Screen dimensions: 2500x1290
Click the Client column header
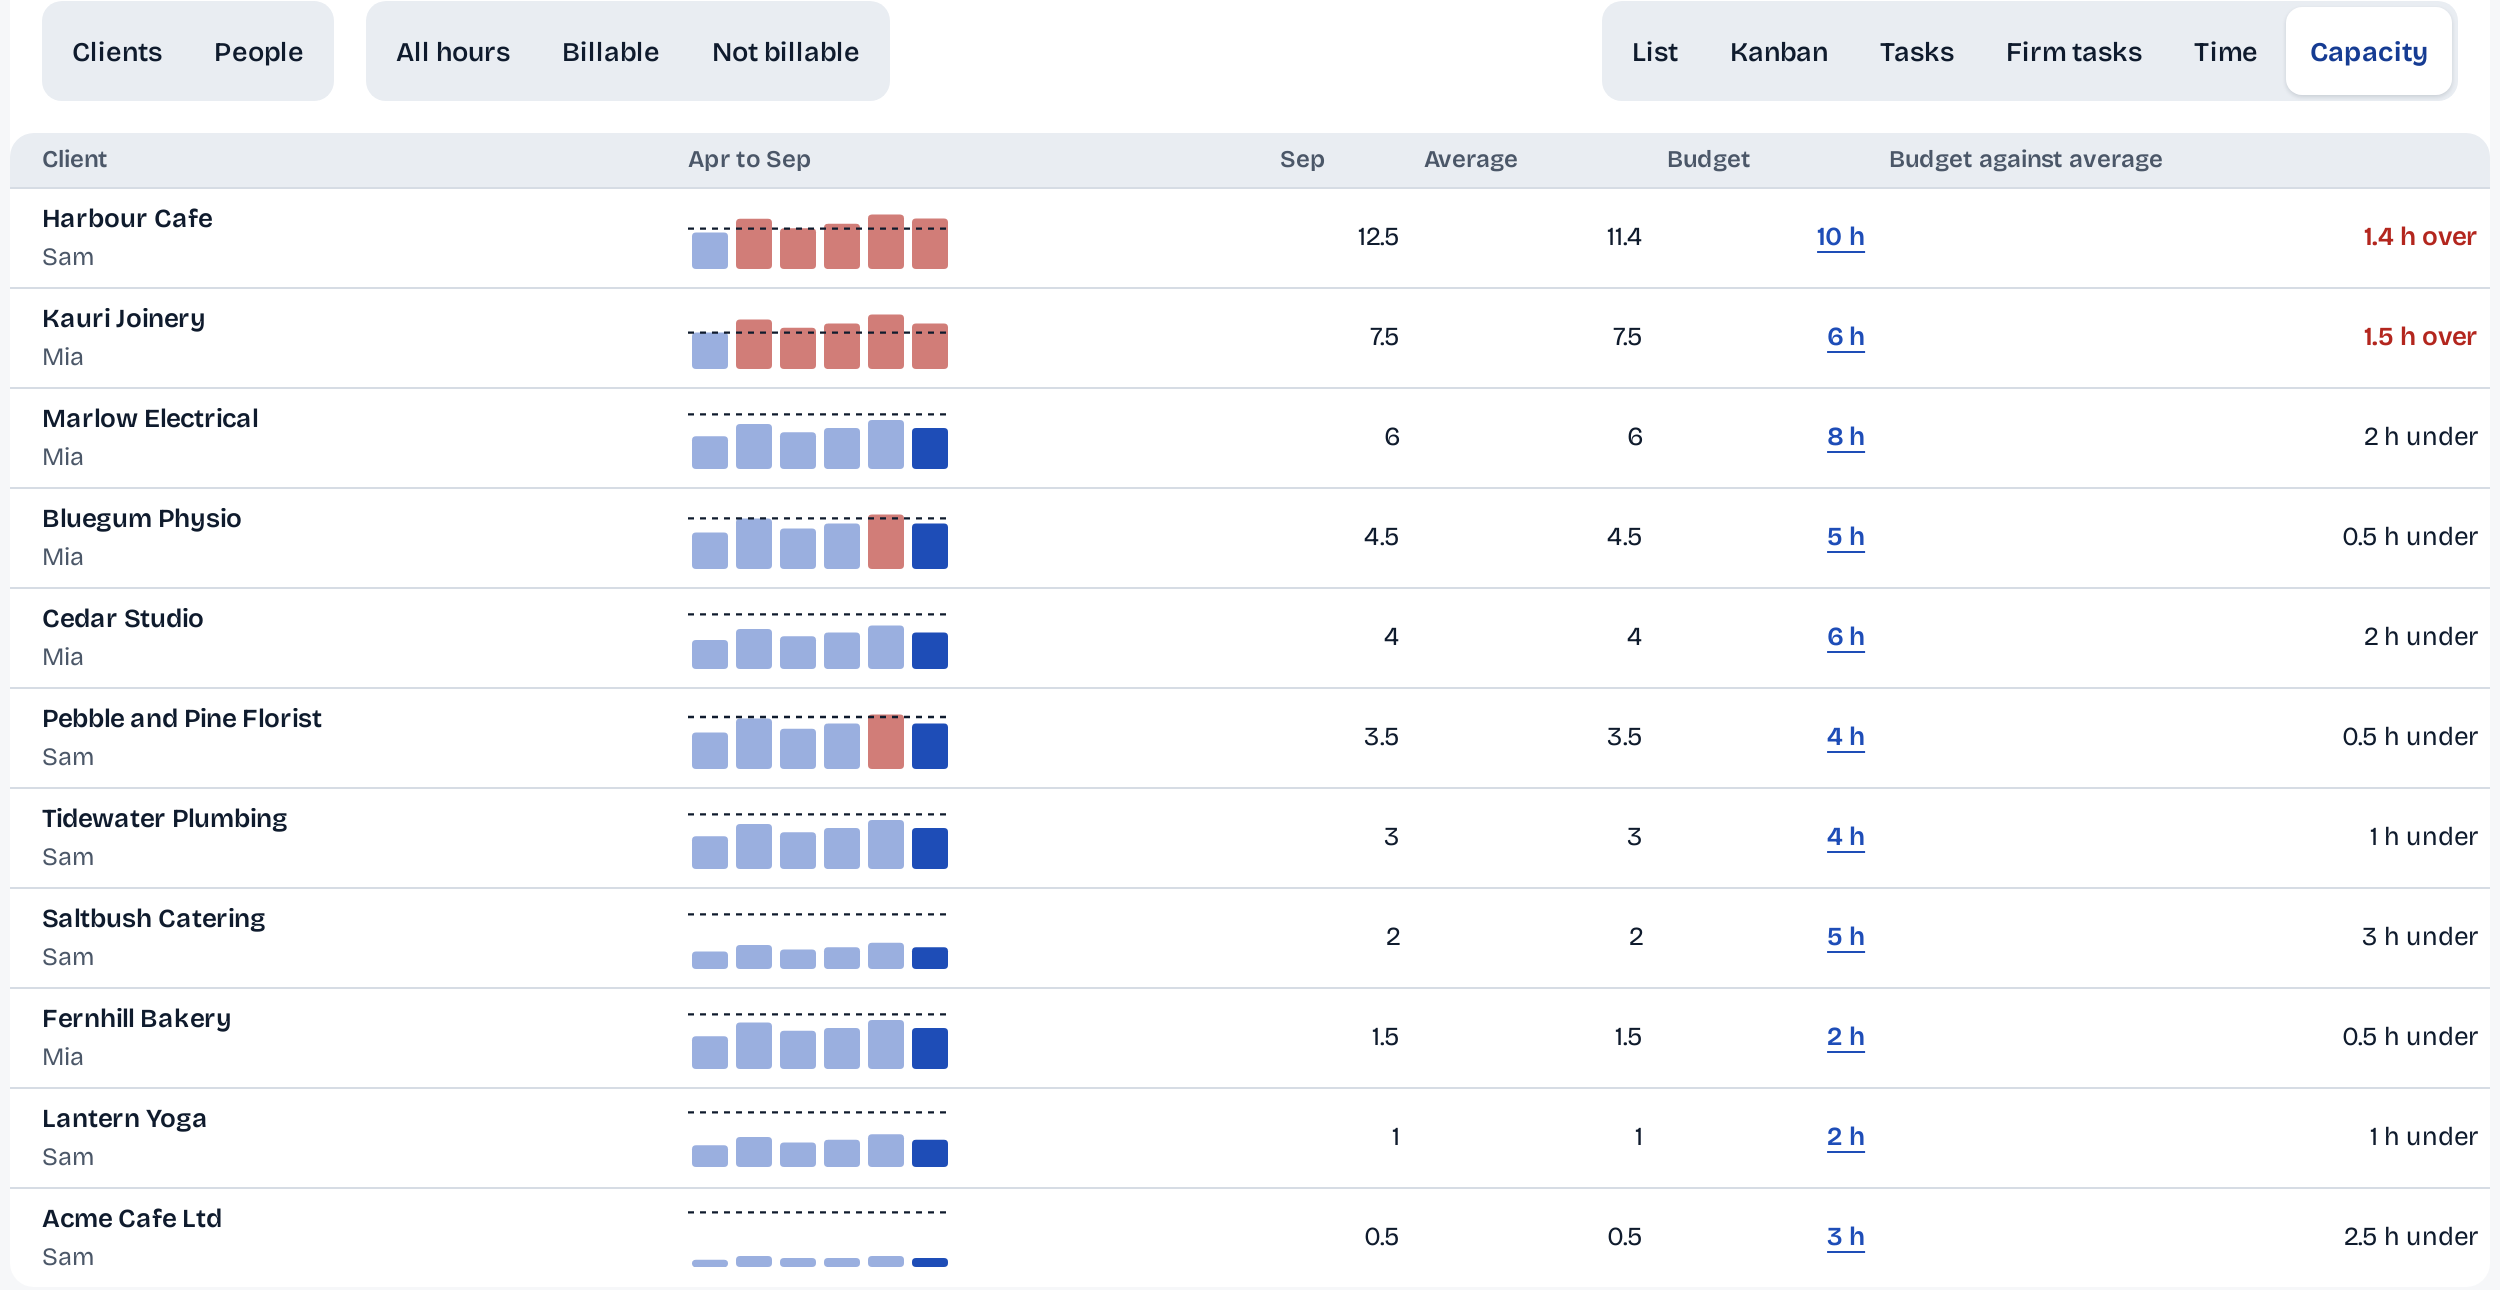74,159
